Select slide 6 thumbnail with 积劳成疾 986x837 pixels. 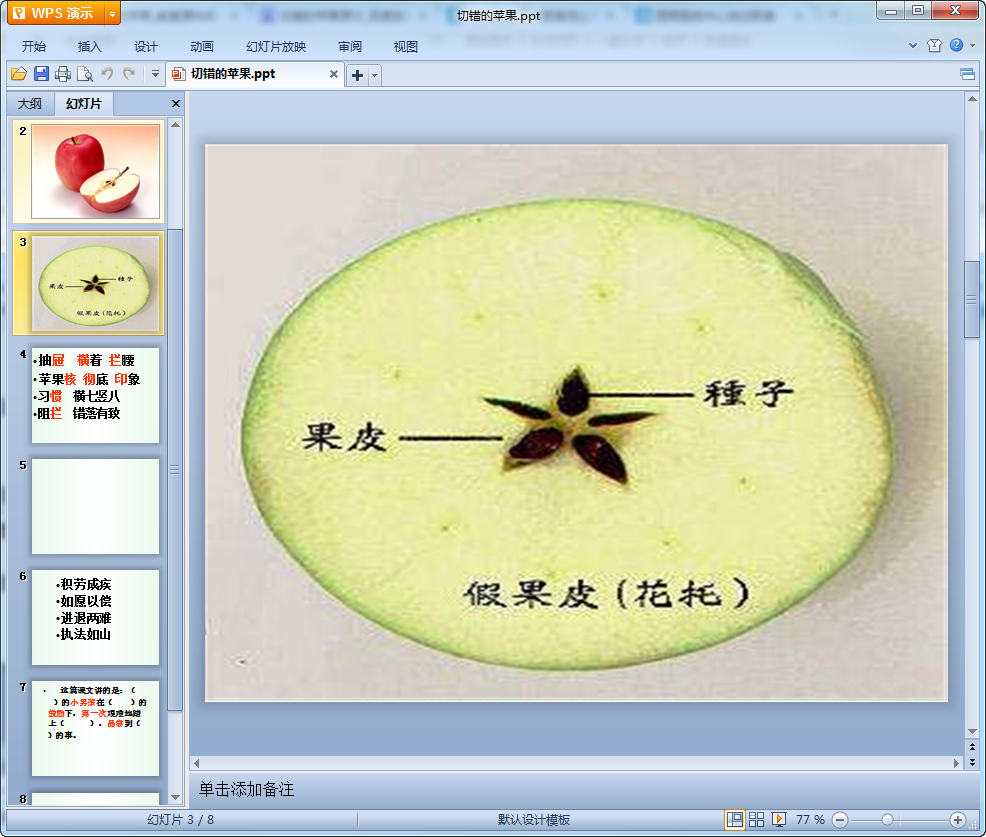pos(96,618)
